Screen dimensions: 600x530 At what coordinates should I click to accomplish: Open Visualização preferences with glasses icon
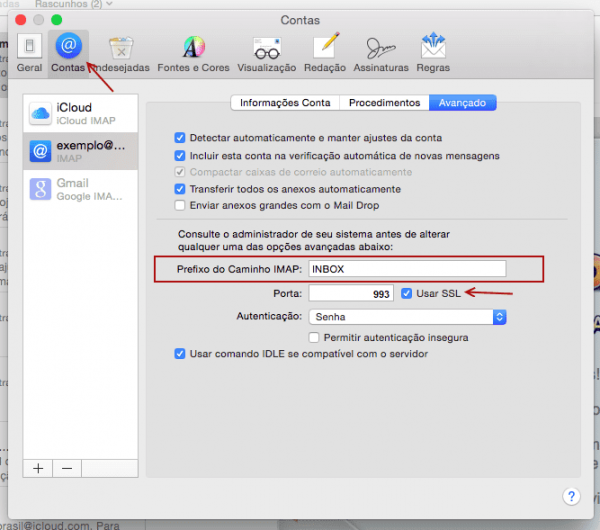[266, 53]
